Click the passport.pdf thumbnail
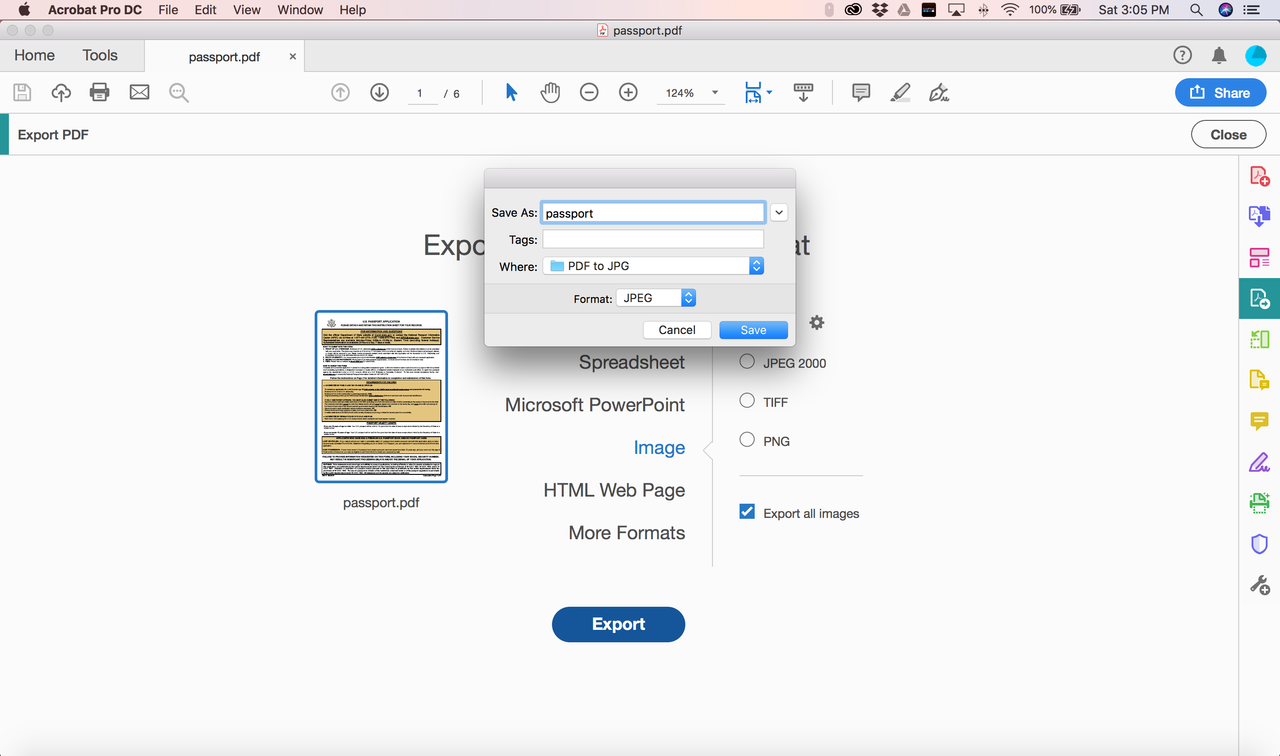Image resolution: width=1280 pixels, height=756 pixels. click(381, 397)
